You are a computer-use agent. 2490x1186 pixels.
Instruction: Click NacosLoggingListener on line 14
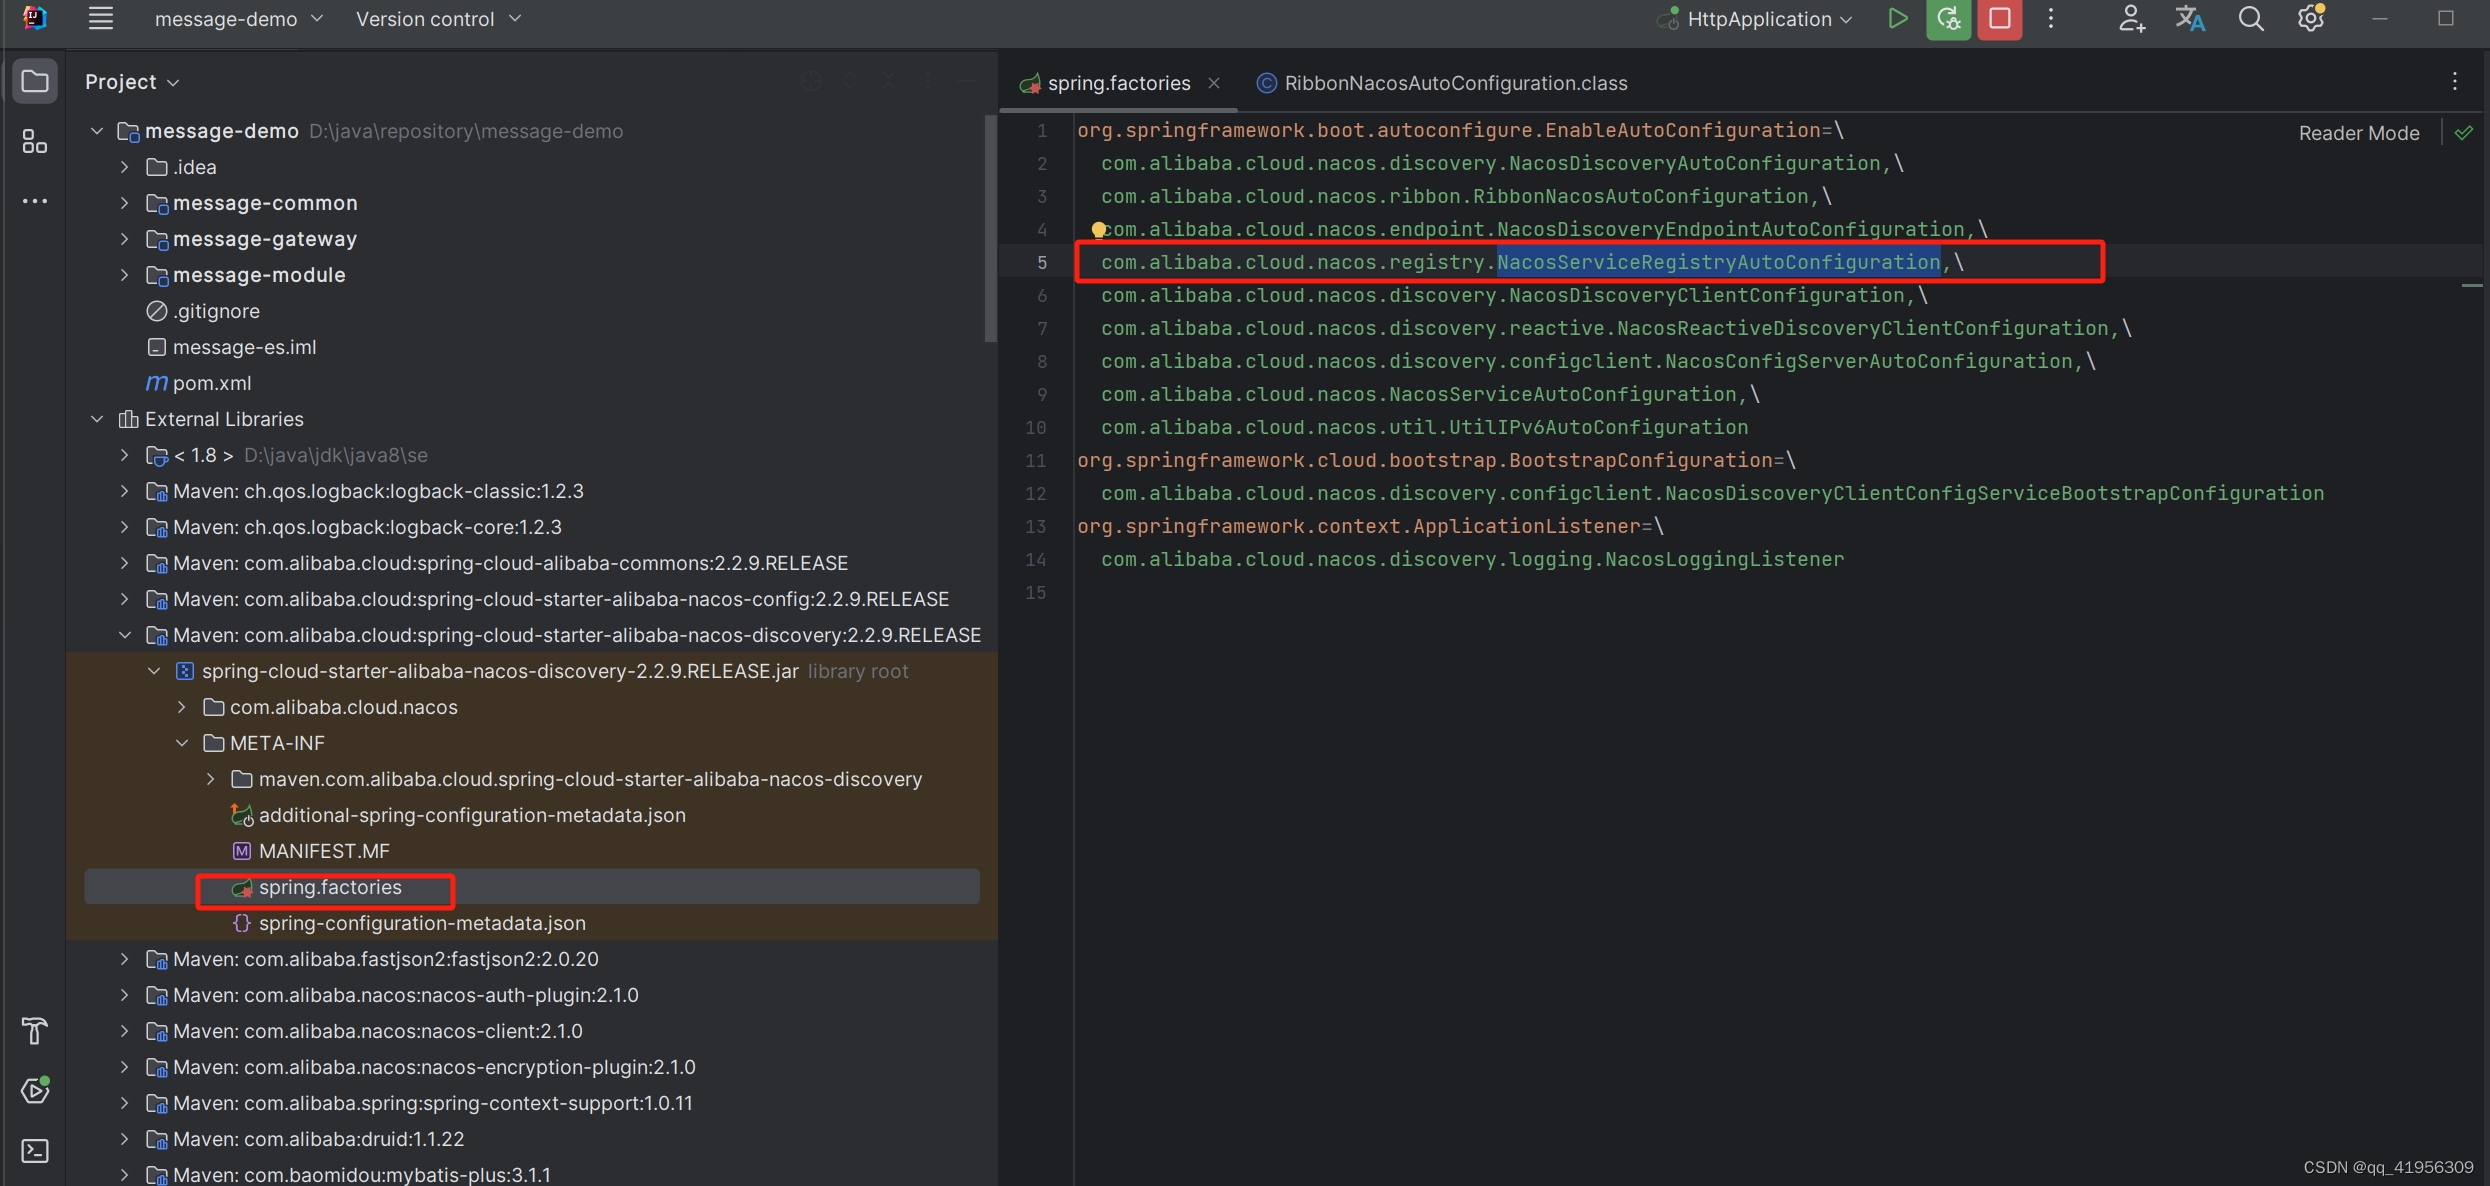pos(1724,560)
